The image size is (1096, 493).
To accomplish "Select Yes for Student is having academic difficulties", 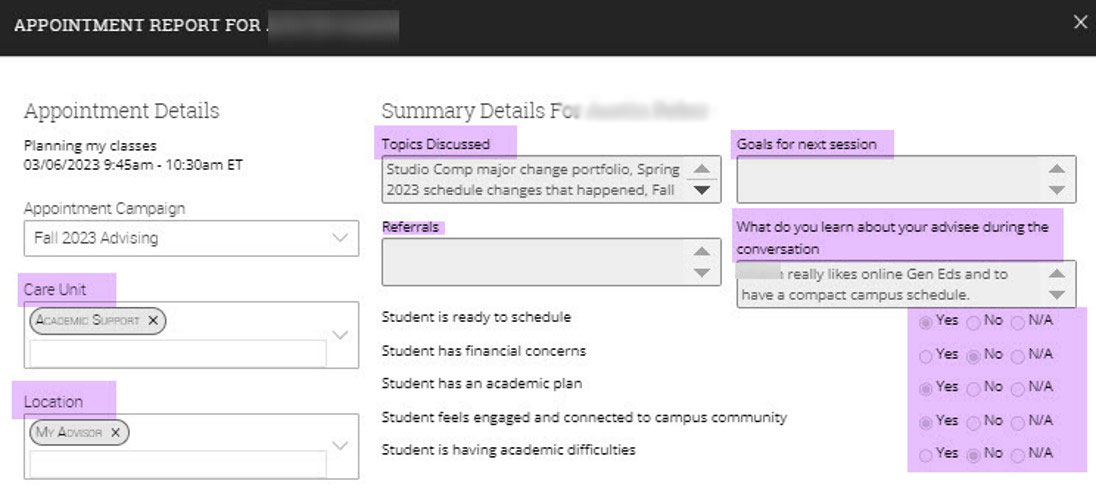I will [x=925, y=455].
